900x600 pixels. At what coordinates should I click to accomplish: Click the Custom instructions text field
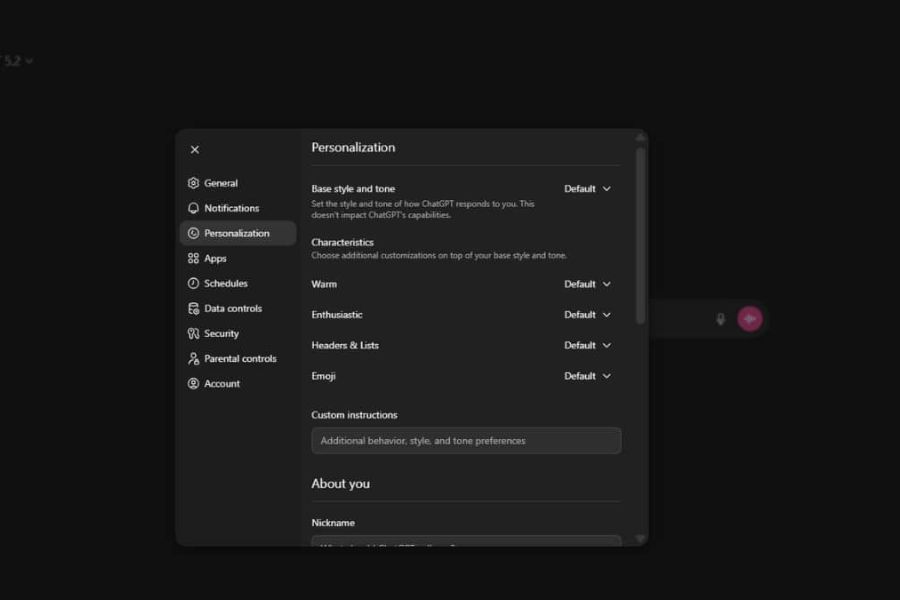466,440
